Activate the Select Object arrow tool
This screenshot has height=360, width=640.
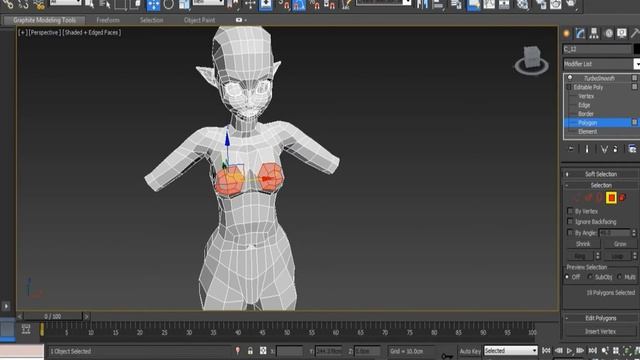point(89,4)
